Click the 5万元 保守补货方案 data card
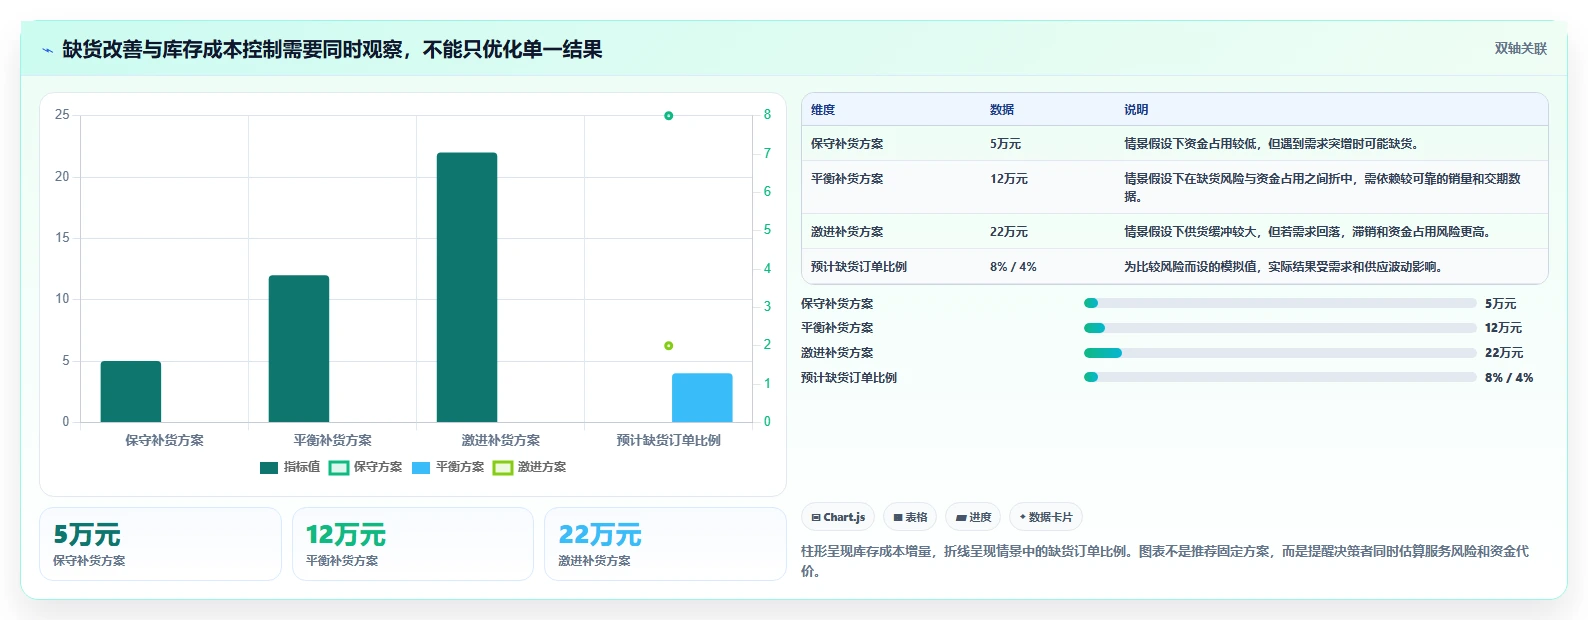1588x620 pixels. [x=160, y=544]
